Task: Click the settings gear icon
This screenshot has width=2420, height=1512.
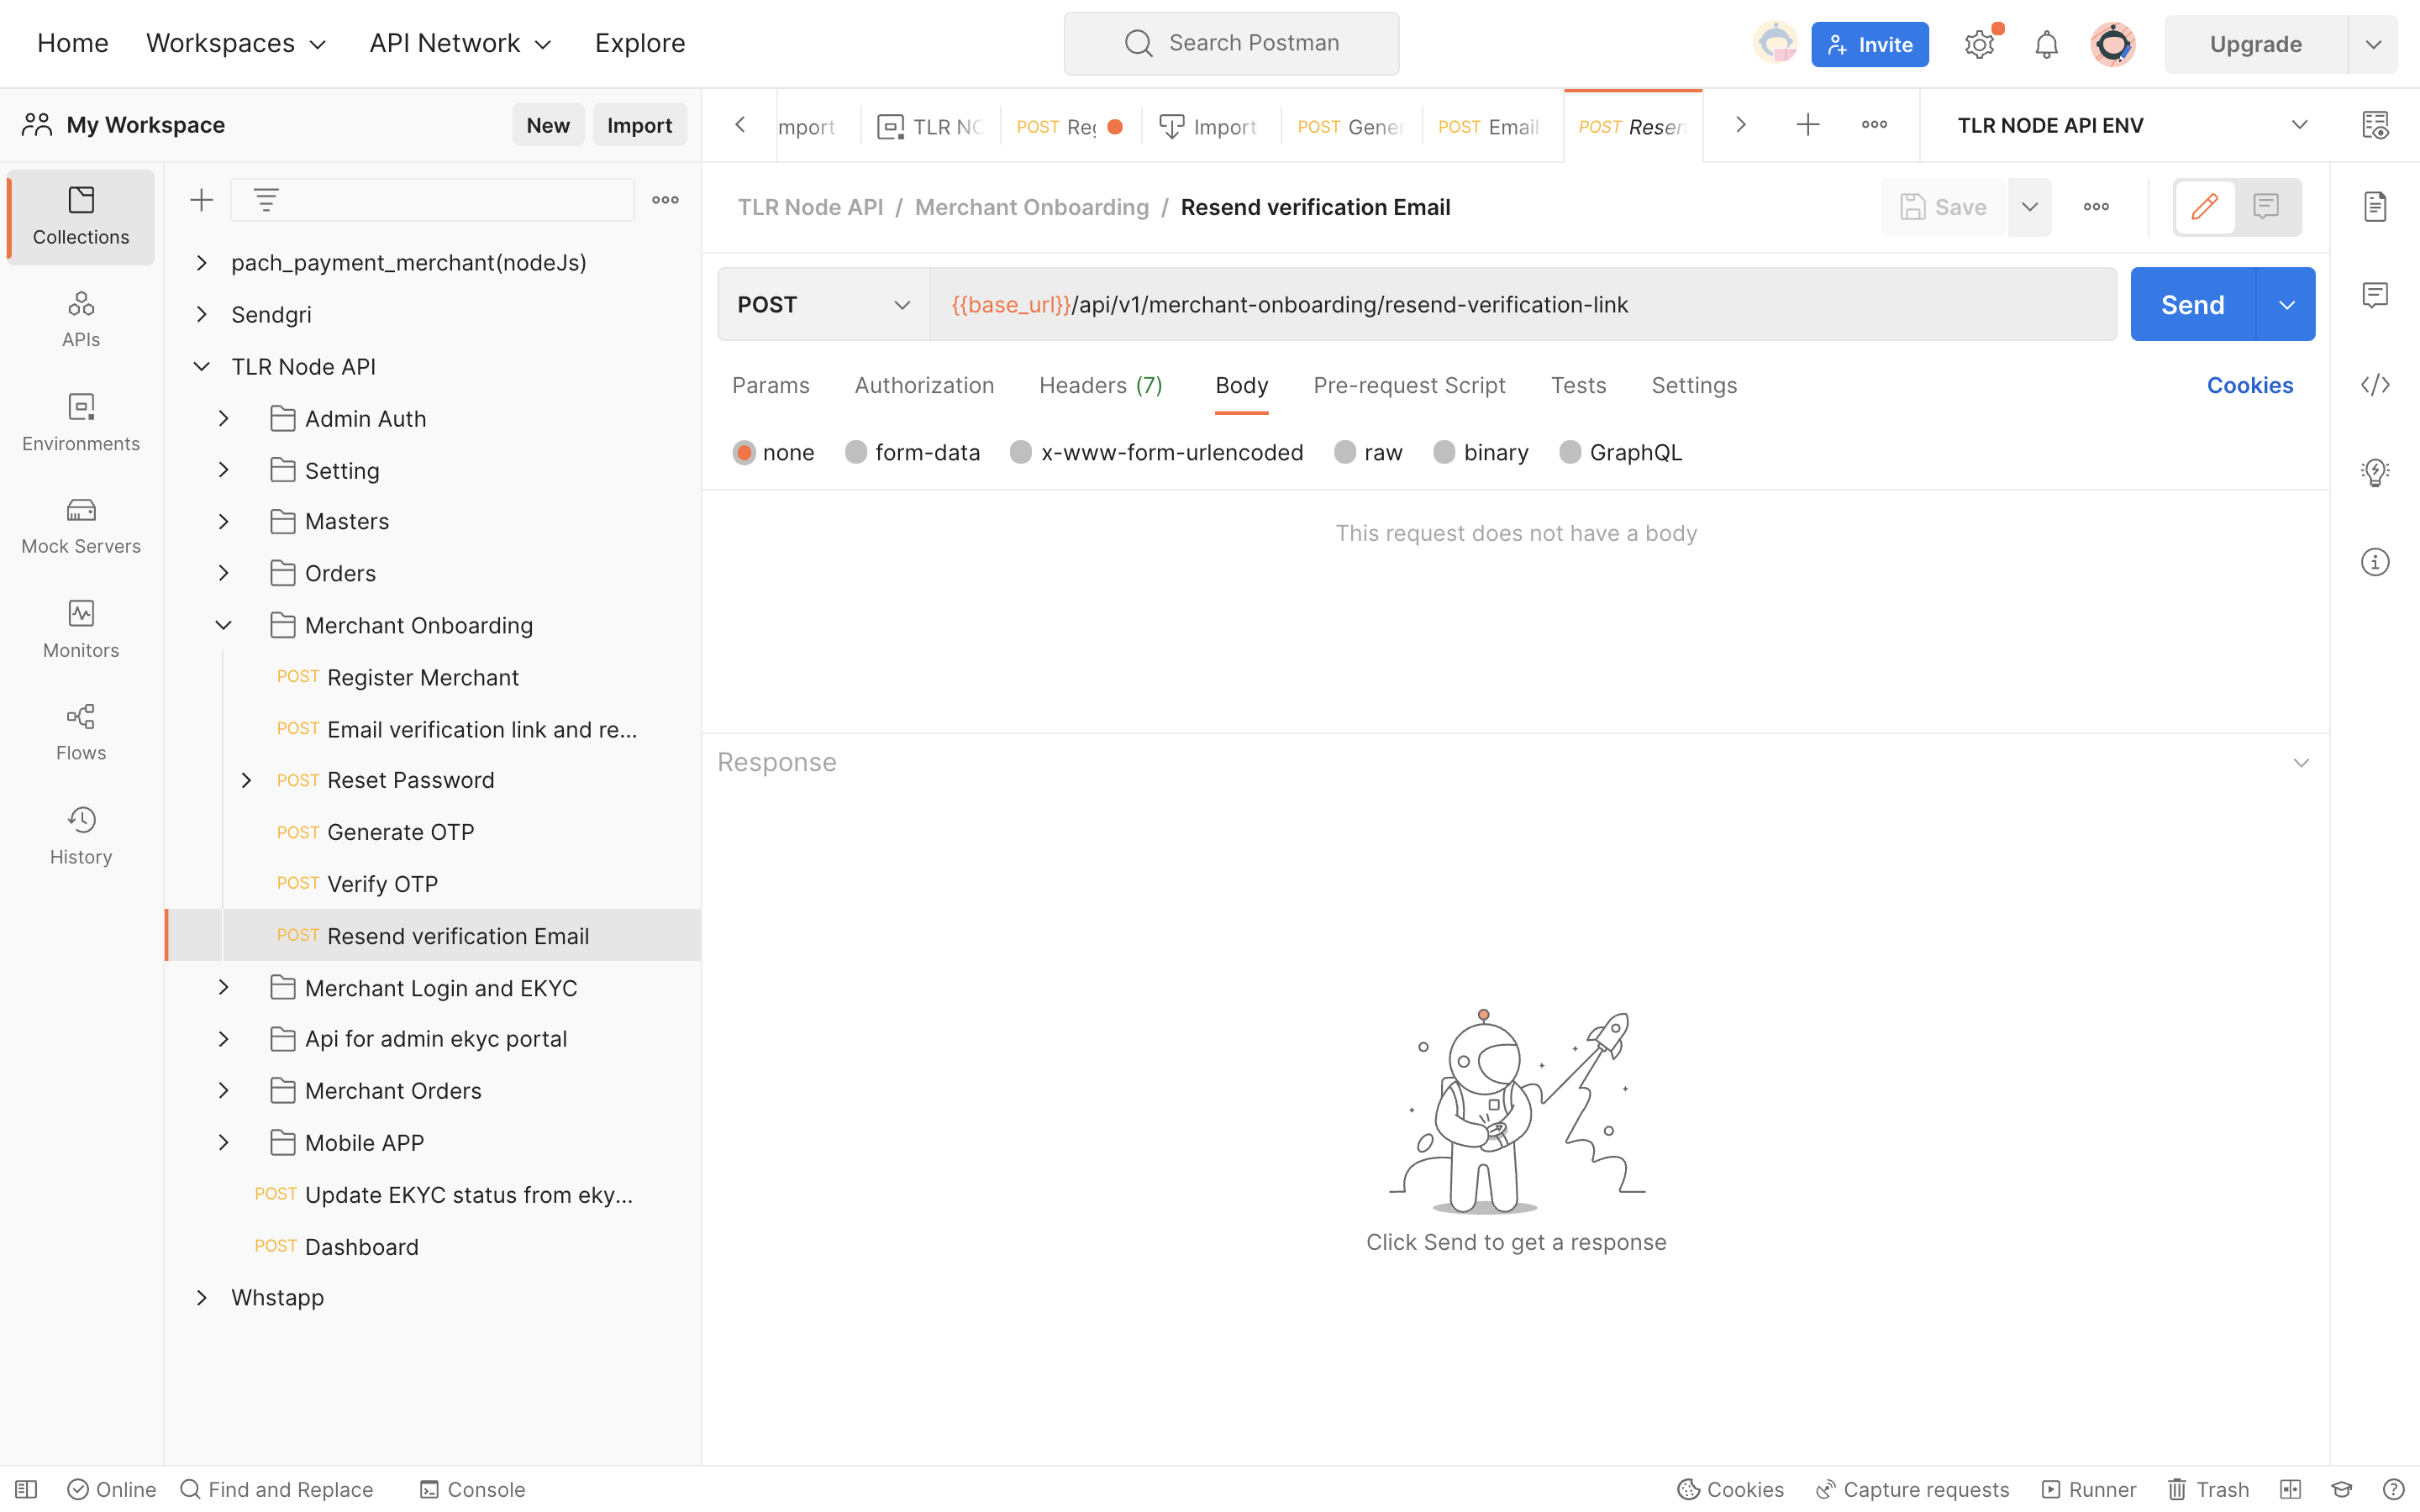Action: (1979, 44)
